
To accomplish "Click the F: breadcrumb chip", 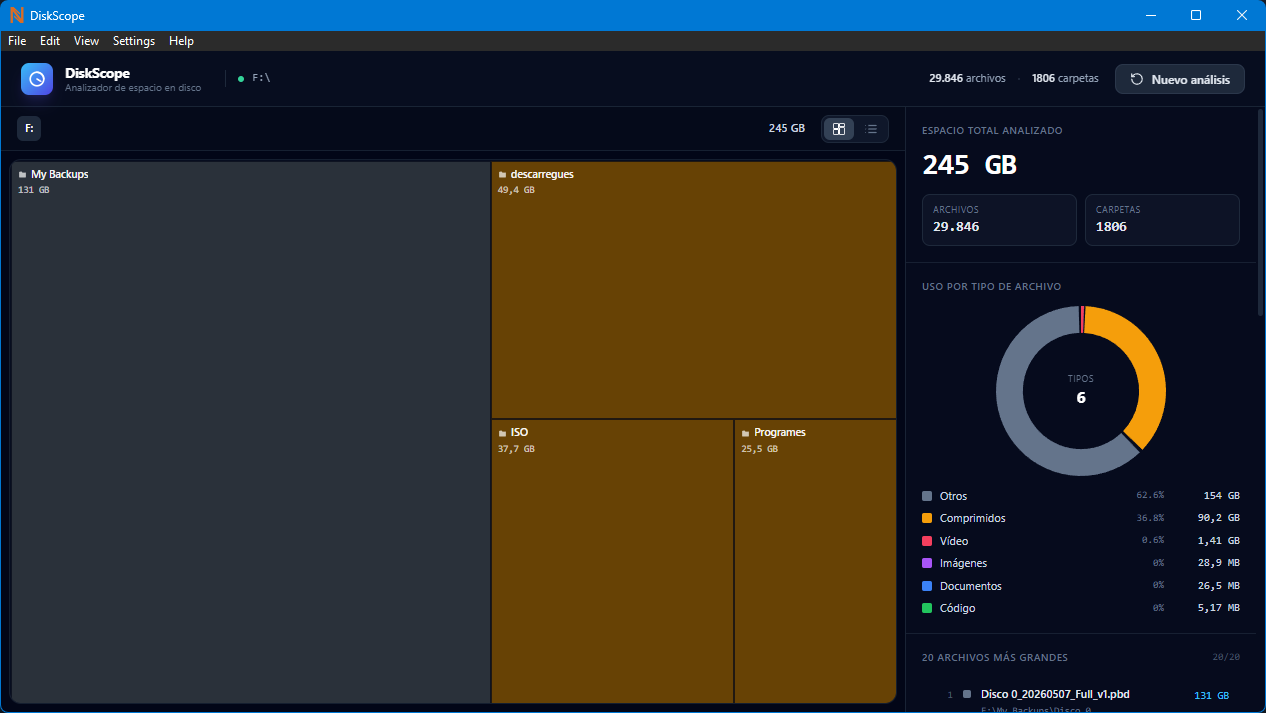I will (29, 129).
